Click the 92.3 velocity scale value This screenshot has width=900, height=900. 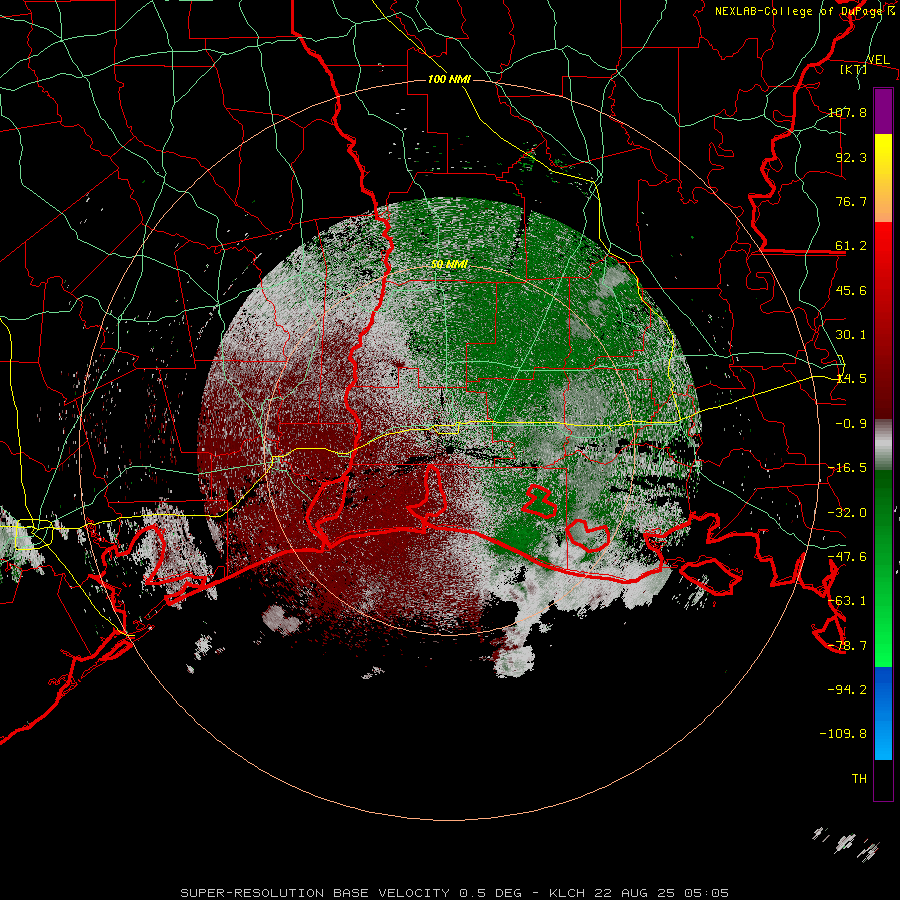tap(851, 157)
